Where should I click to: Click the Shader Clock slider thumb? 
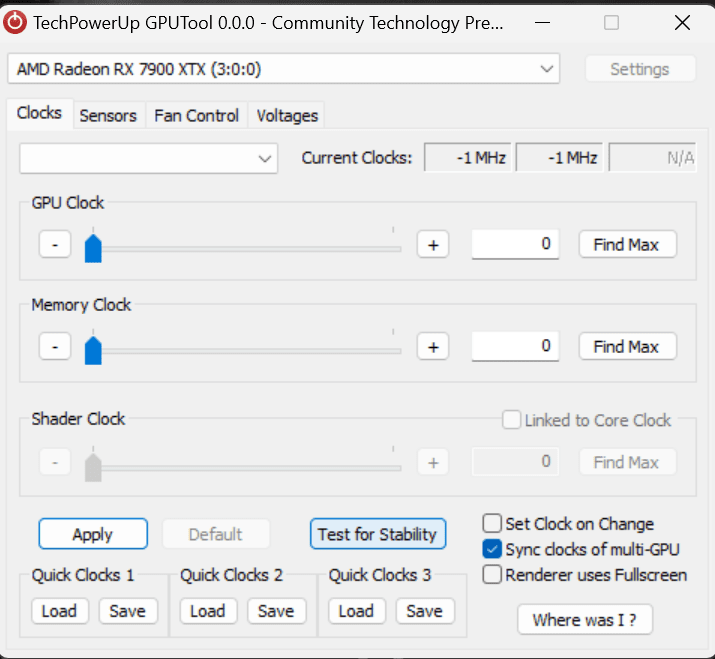tap(93, 467)
